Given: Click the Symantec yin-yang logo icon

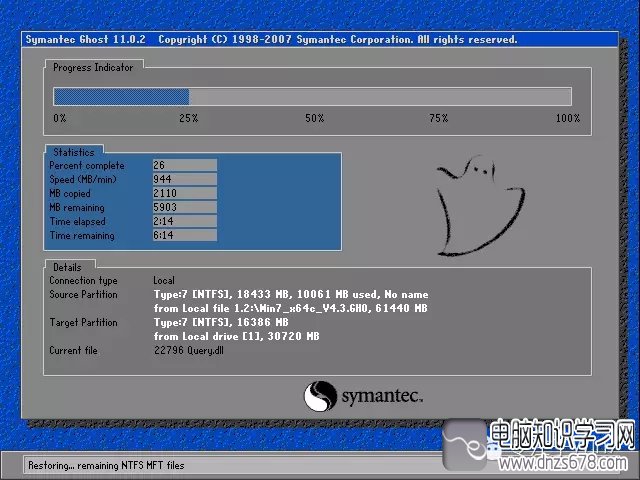Looking at the screenshot, I should 320,396.
